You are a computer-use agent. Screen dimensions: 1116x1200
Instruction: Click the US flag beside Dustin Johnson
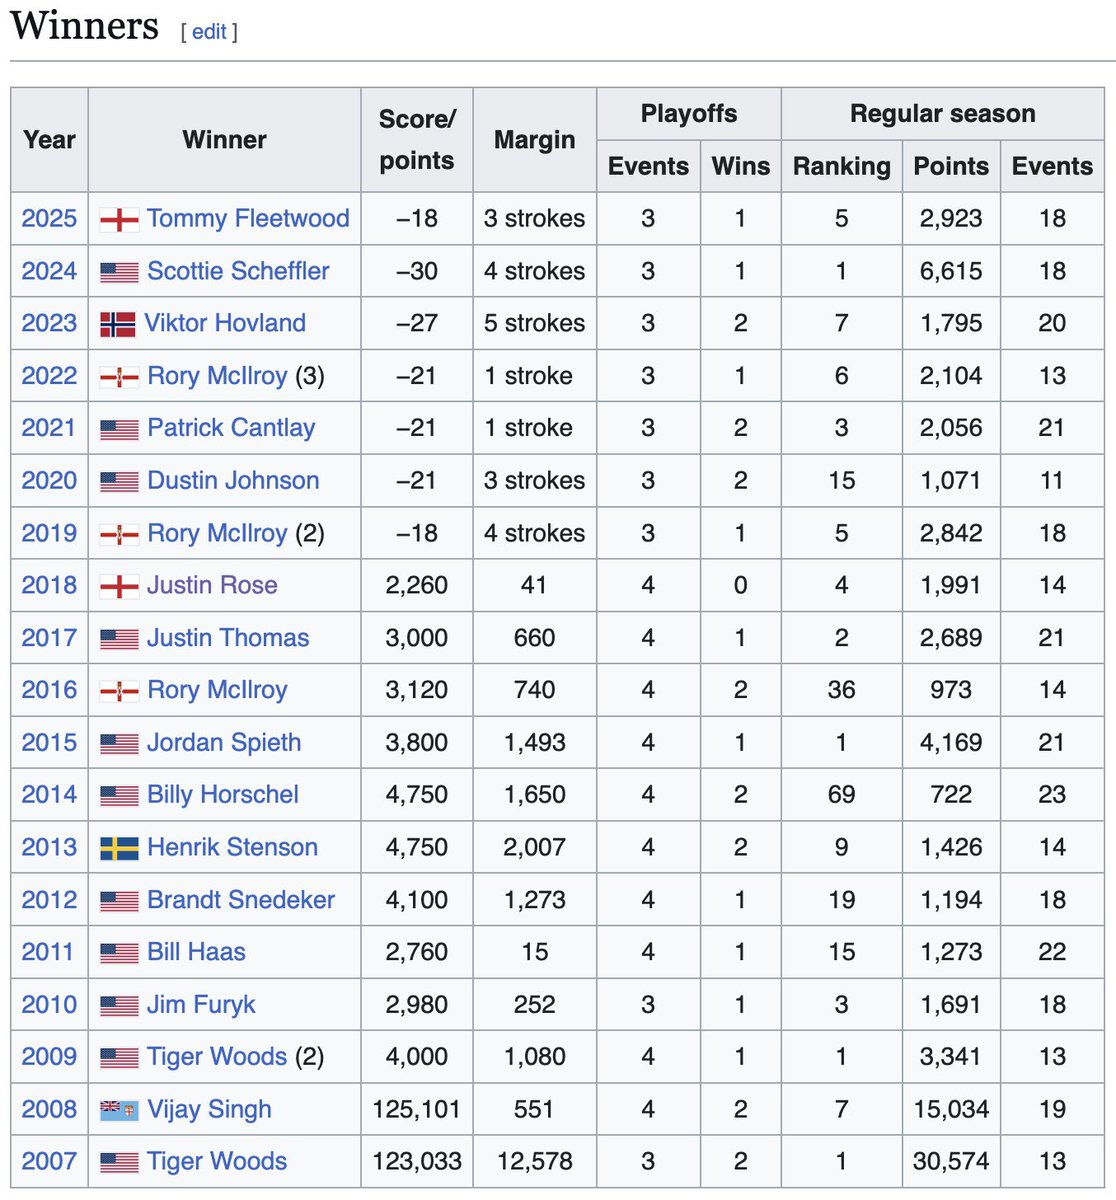tap(119, 482)
